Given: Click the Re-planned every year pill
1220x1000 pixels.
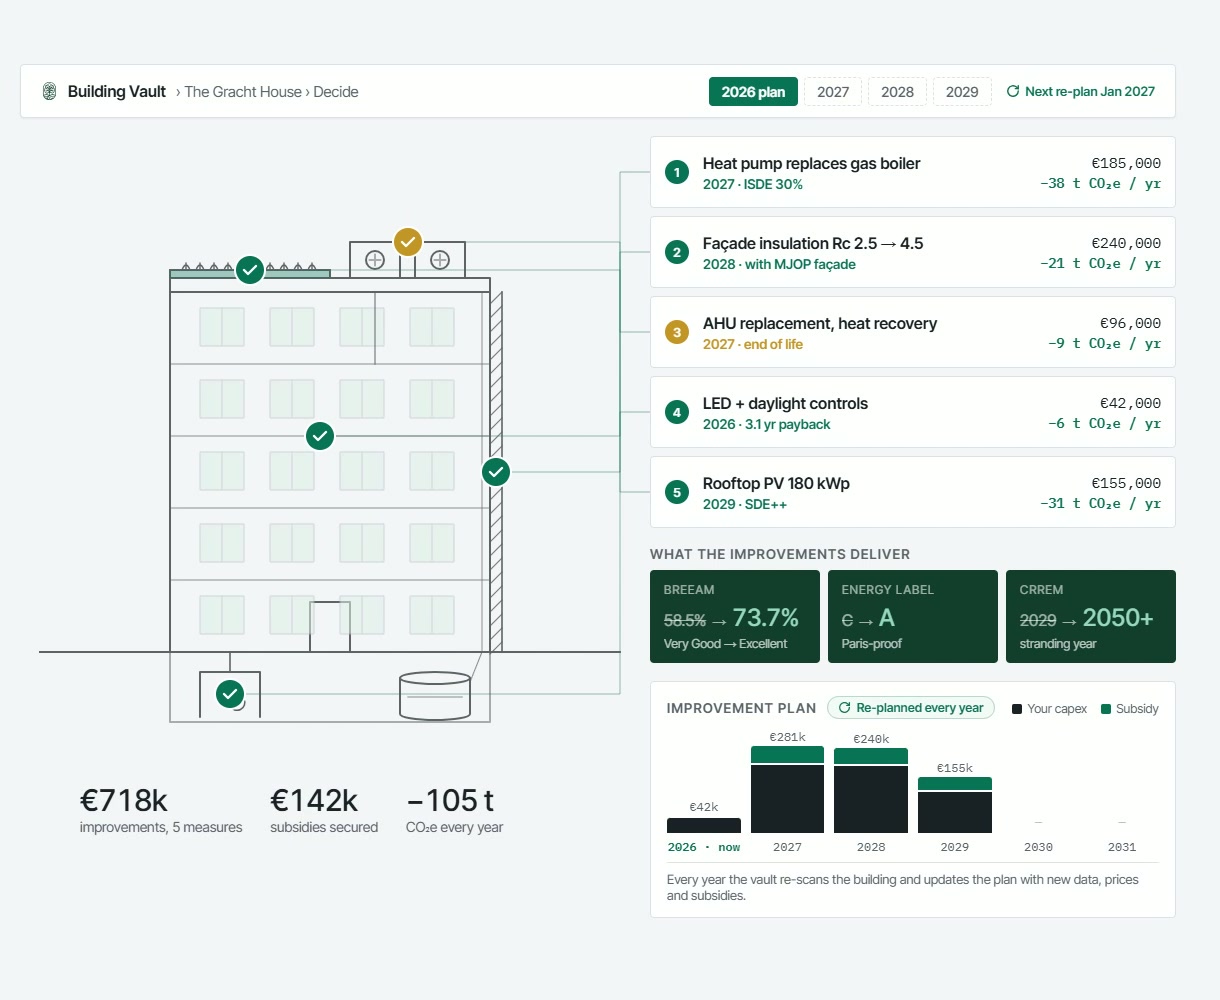Looking at the screenshot, I should 911,708.
